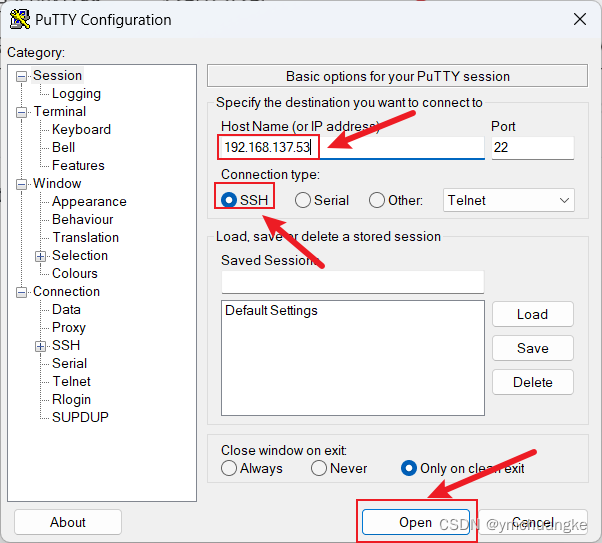Expand the SSH tree node
Image resolution: width=602 pixels, height=543 pixels.
tap(40, 346)
